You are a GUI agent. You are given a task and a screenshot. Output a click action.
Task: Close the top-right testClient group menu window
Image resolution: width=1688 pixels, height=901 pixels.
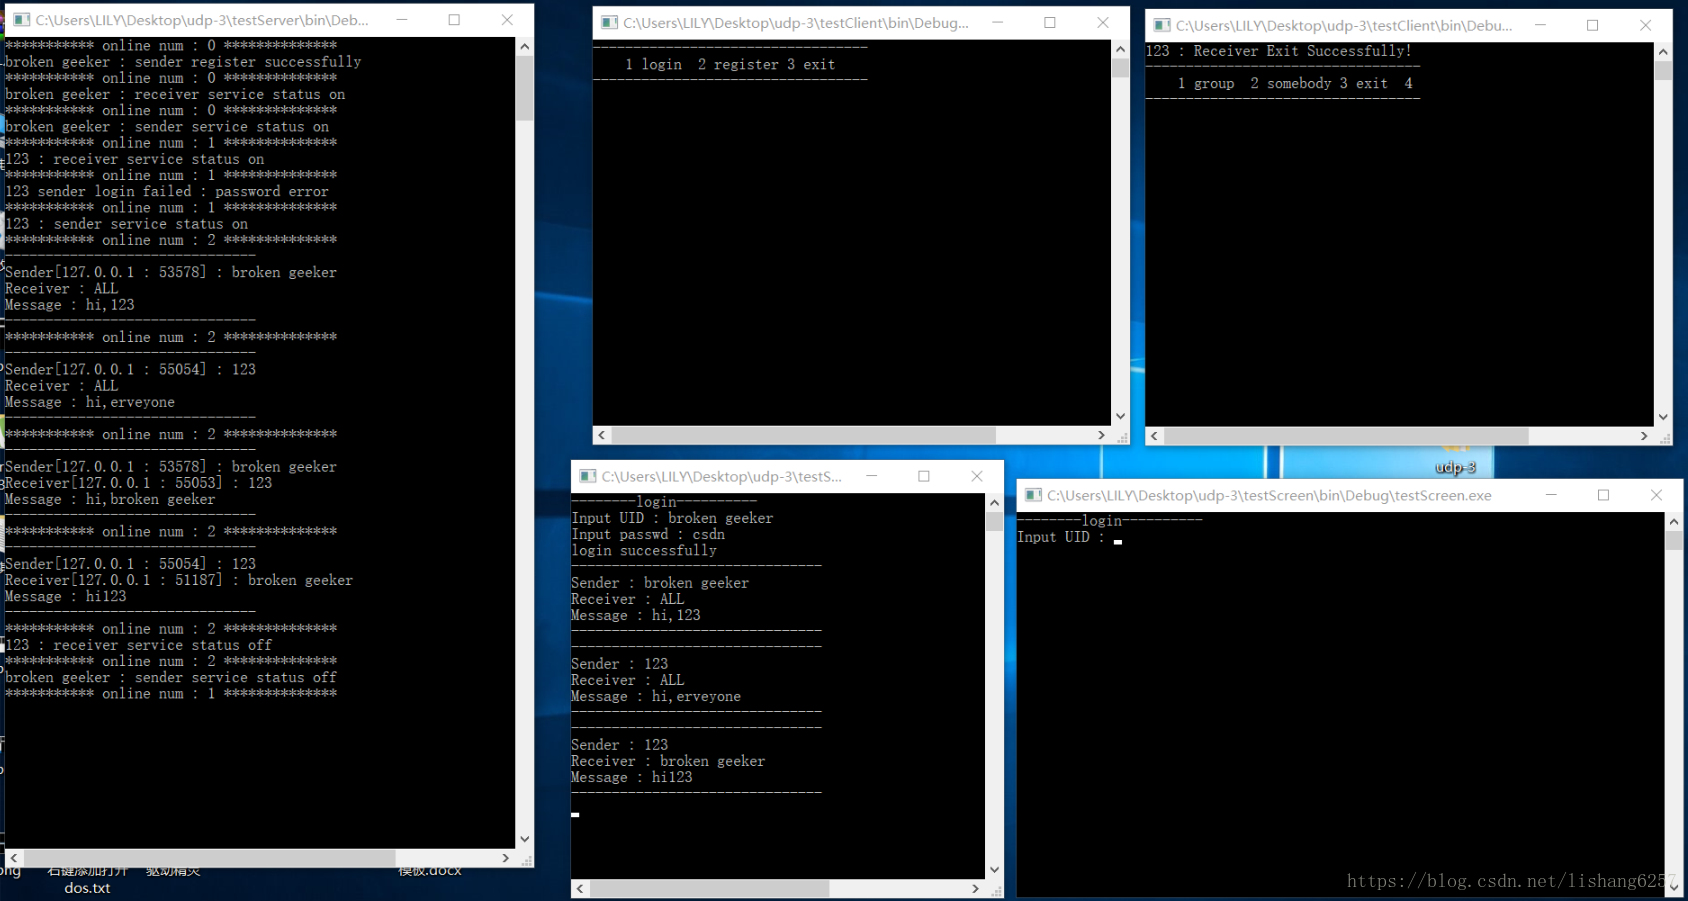1645,26
